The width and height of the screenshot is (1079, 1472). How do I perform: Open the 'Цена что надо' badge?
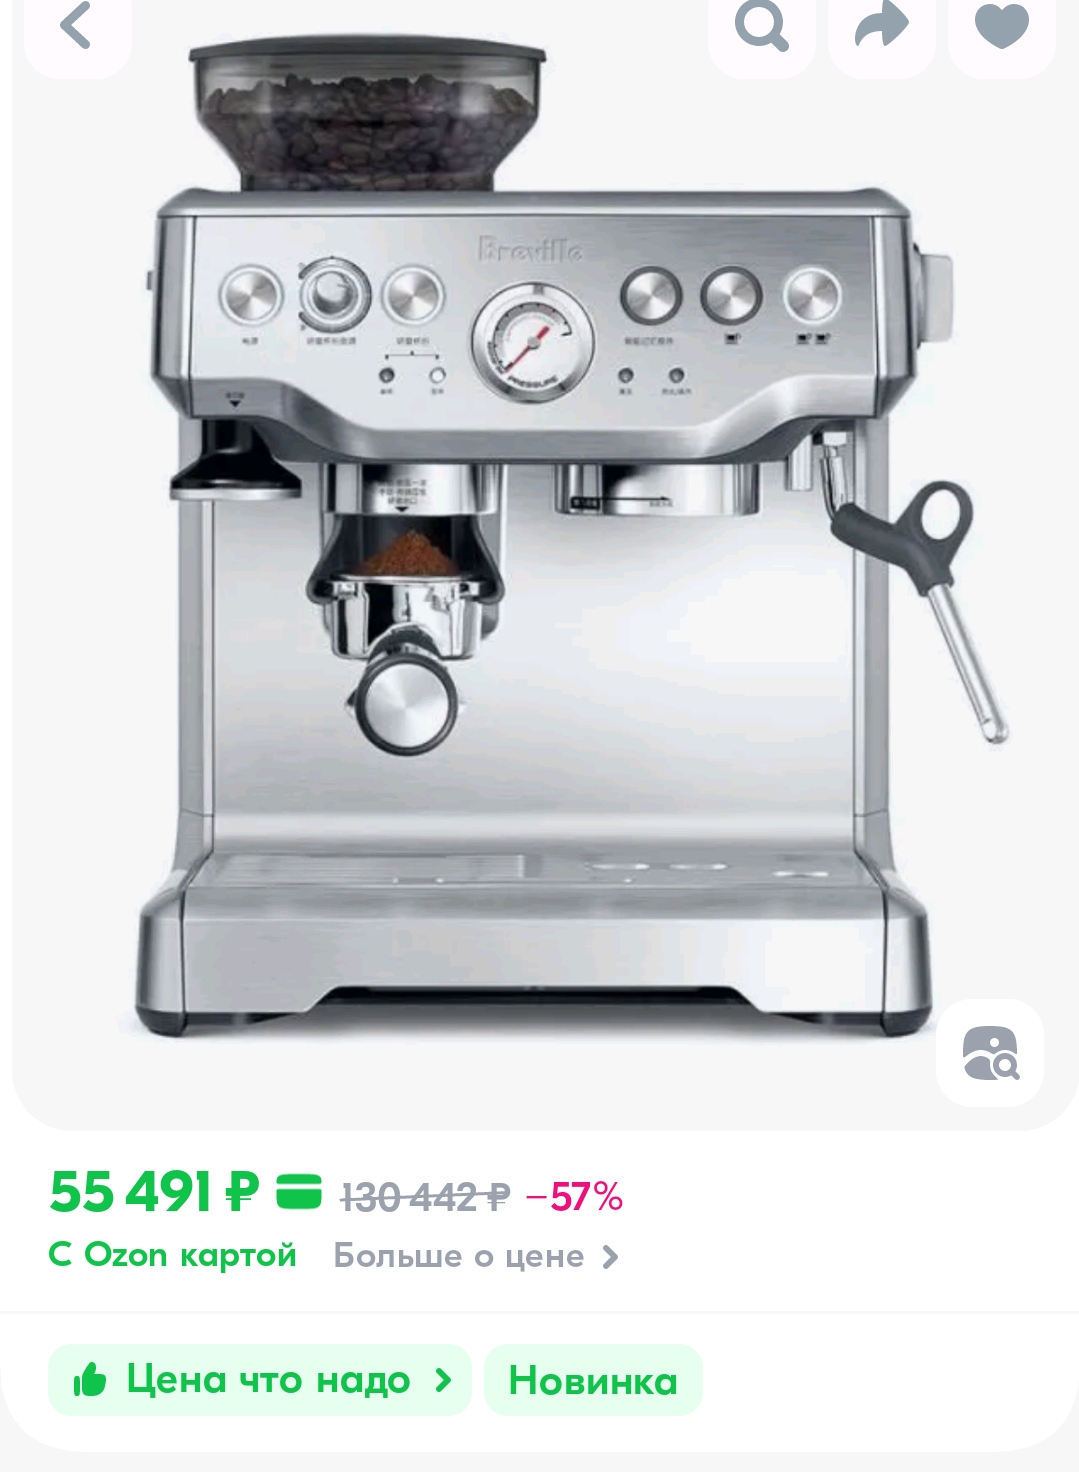tap(260, 1380)
